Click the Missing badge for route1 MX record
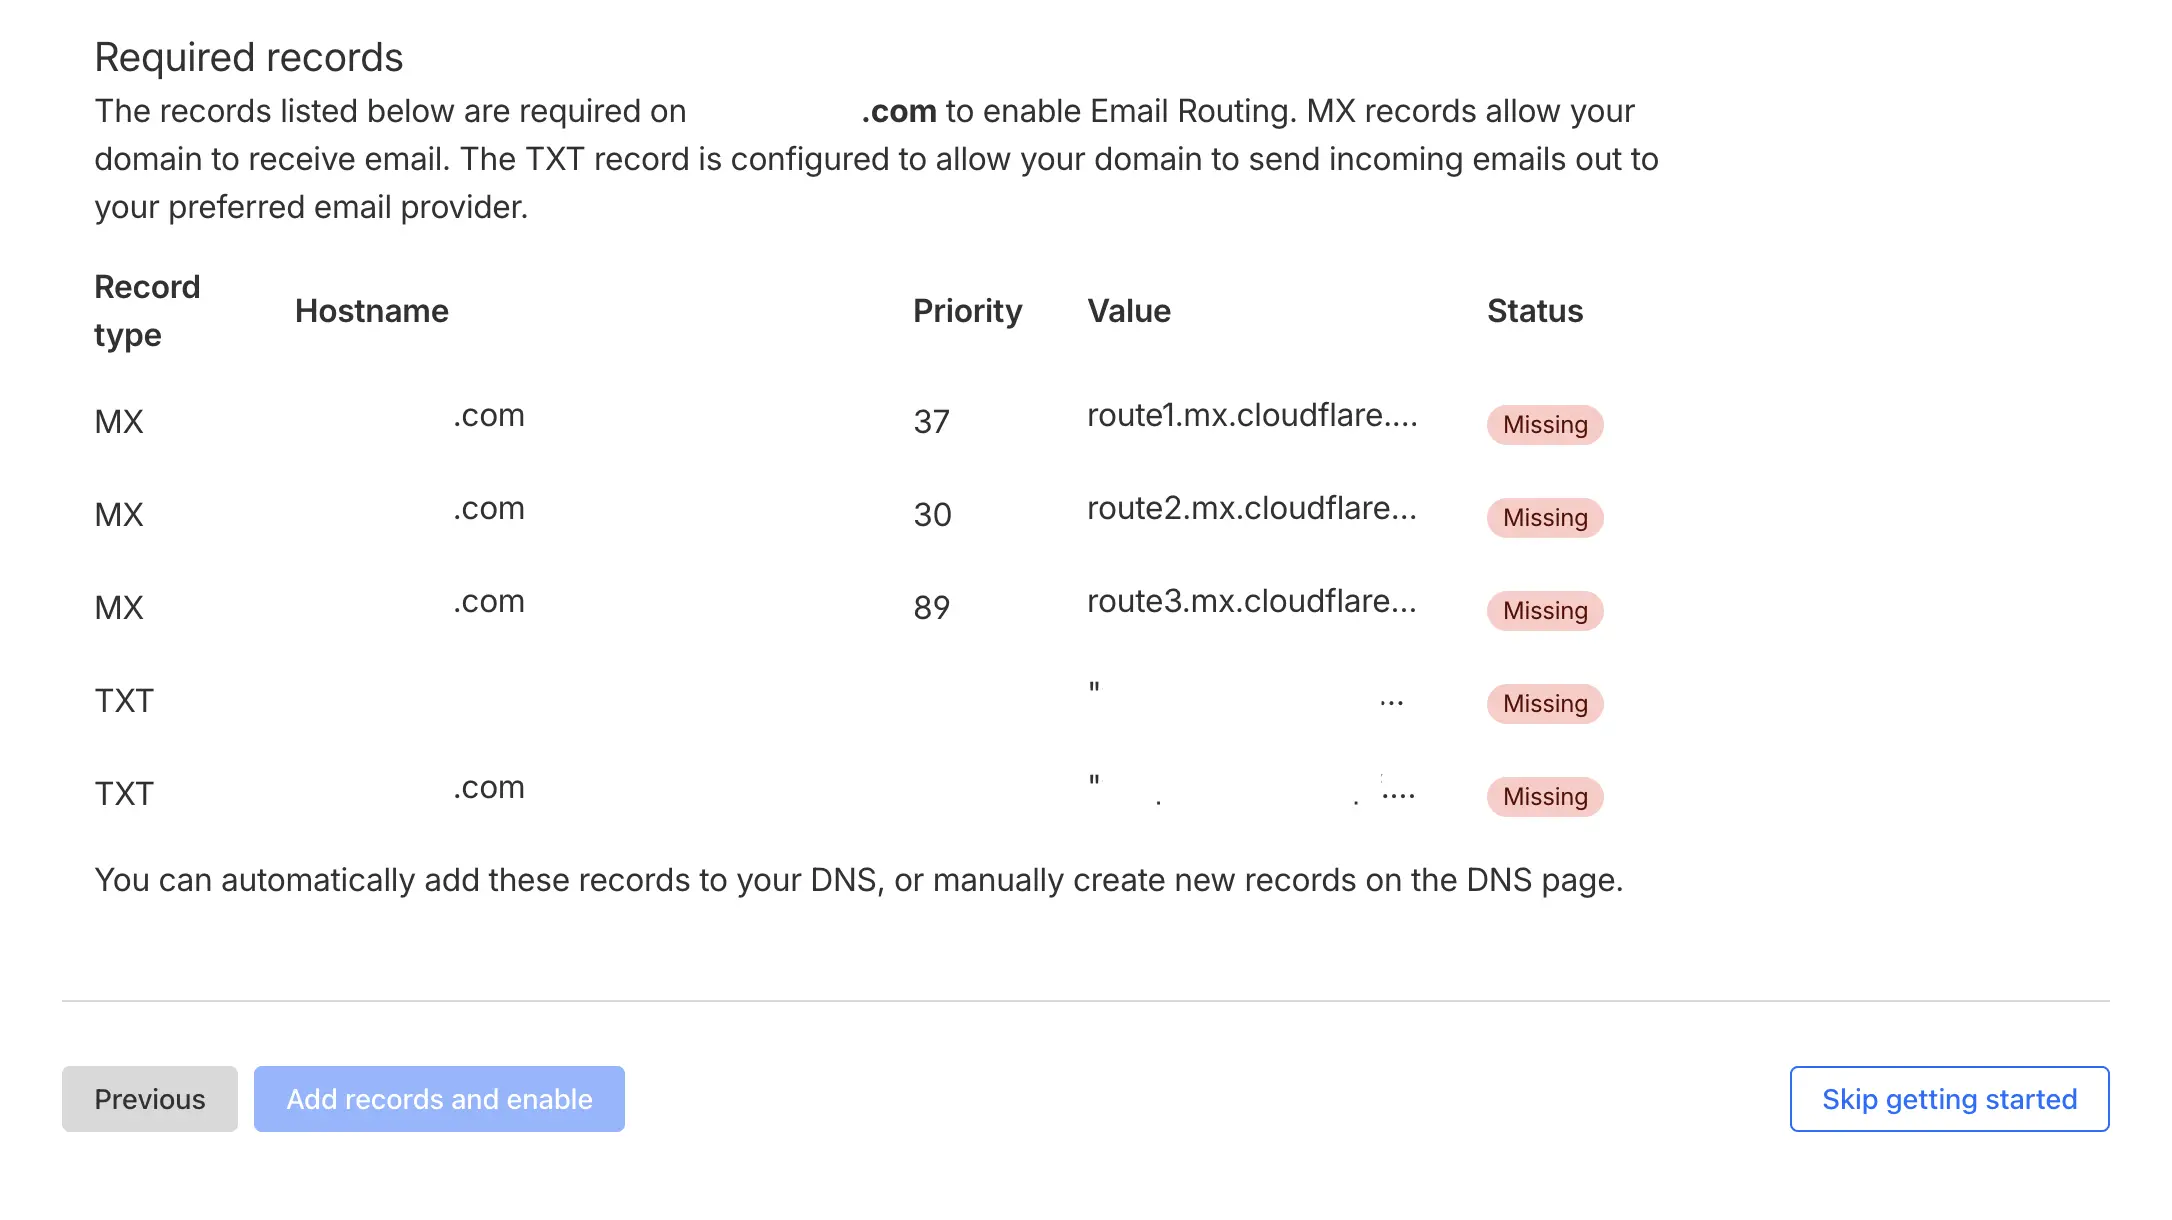 coord(1544,424)
